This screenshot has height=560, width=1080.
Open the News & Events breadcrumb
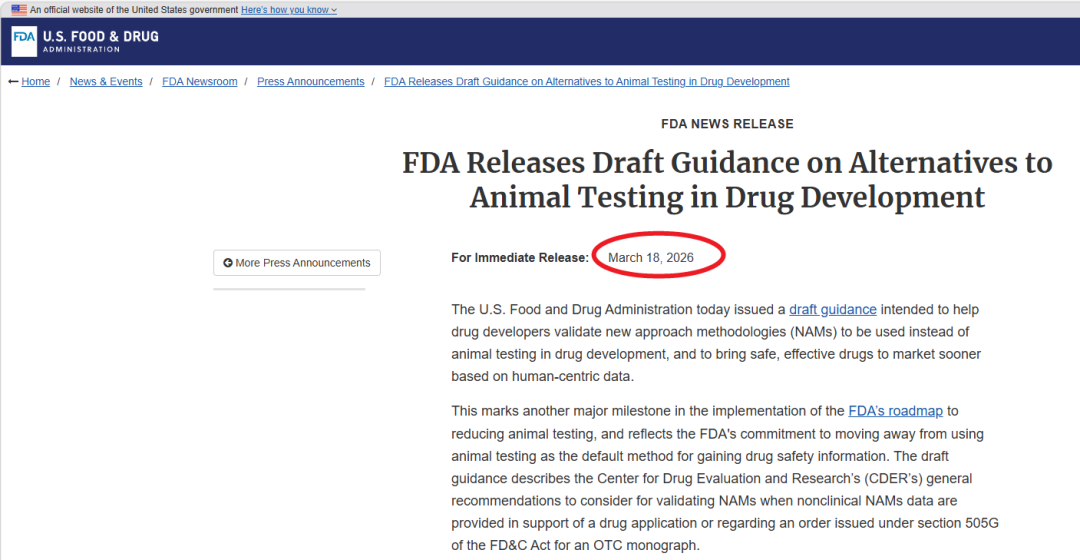106,82
